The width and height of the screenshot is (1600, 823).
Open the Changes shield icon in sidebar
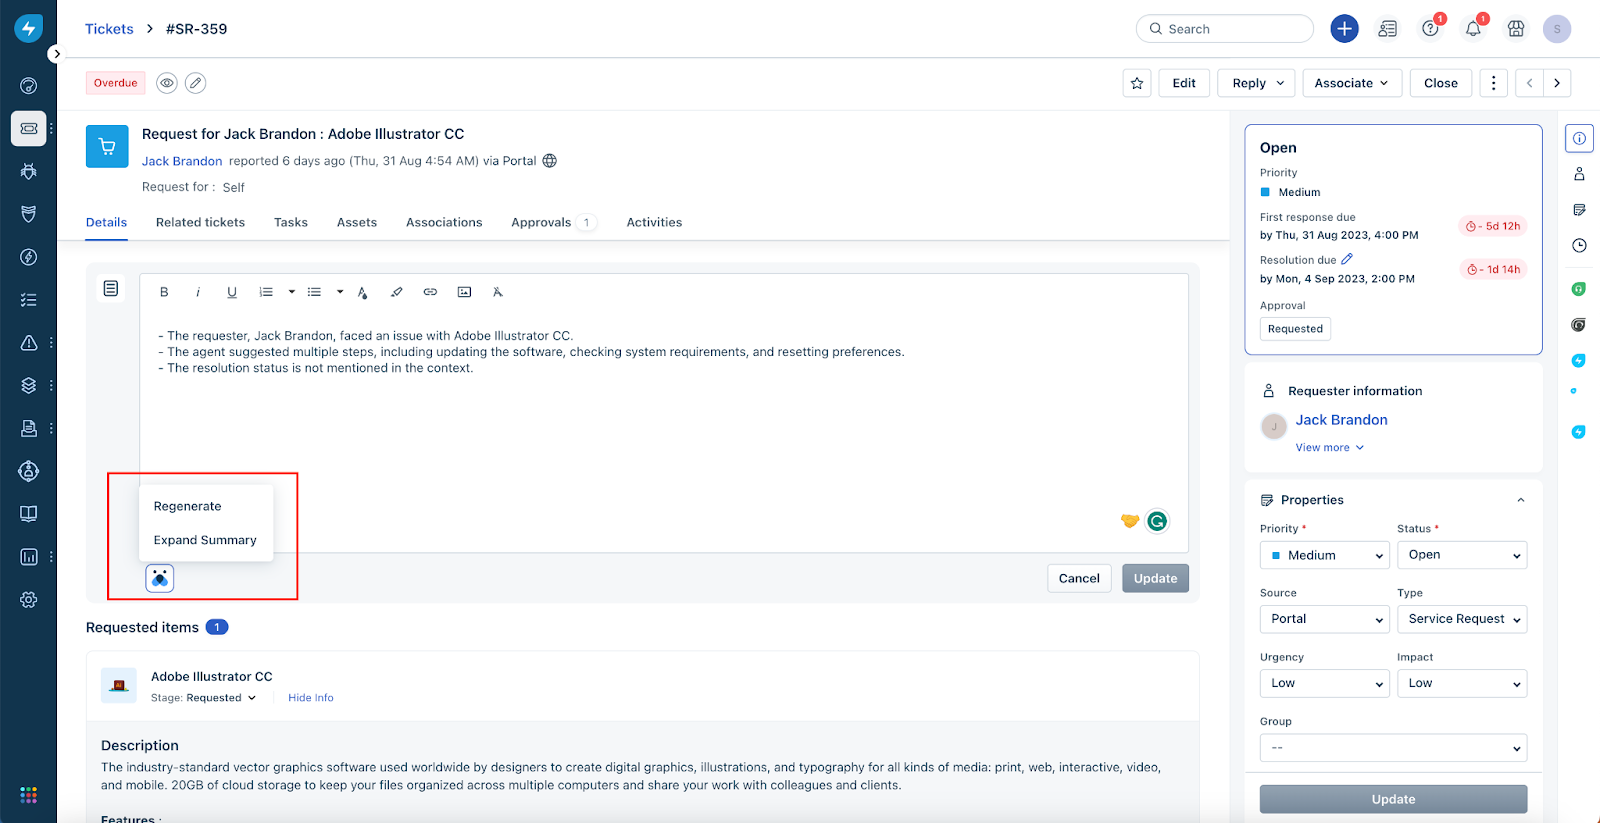pos(29,214)
